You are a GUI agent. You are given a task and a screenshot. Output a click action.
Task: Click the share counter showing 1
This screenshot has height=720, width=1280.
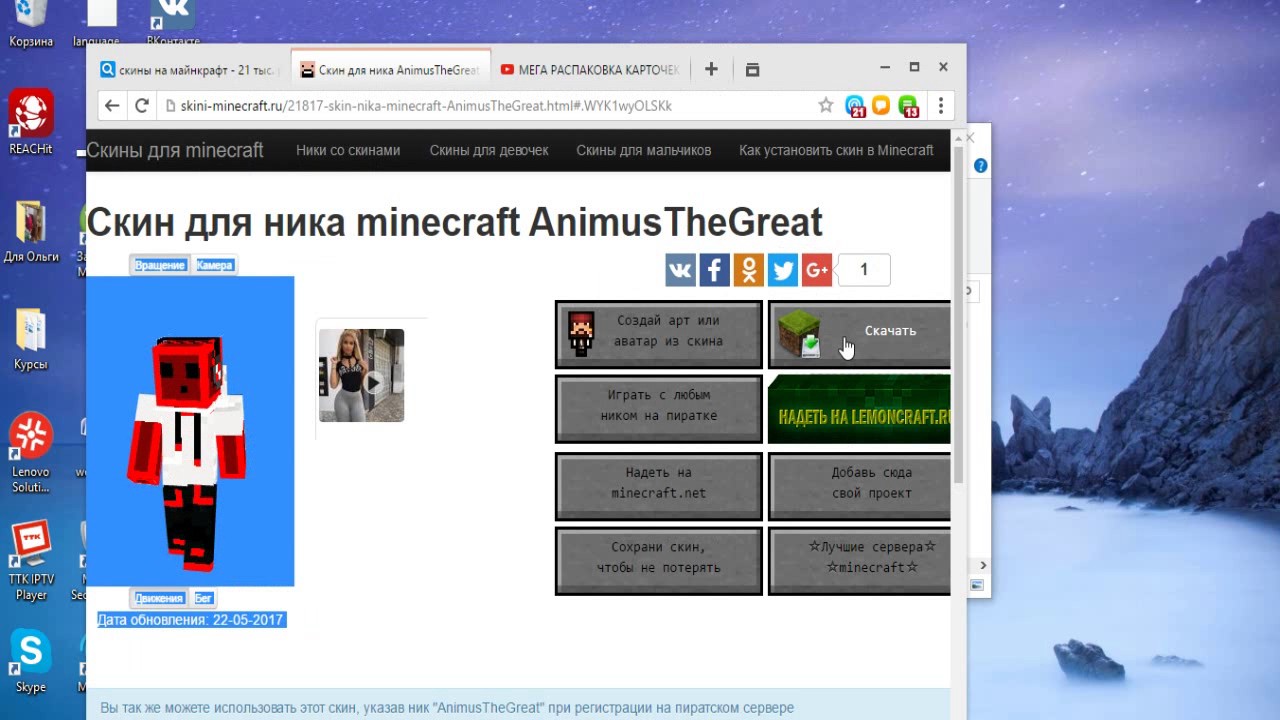(863, 270)
